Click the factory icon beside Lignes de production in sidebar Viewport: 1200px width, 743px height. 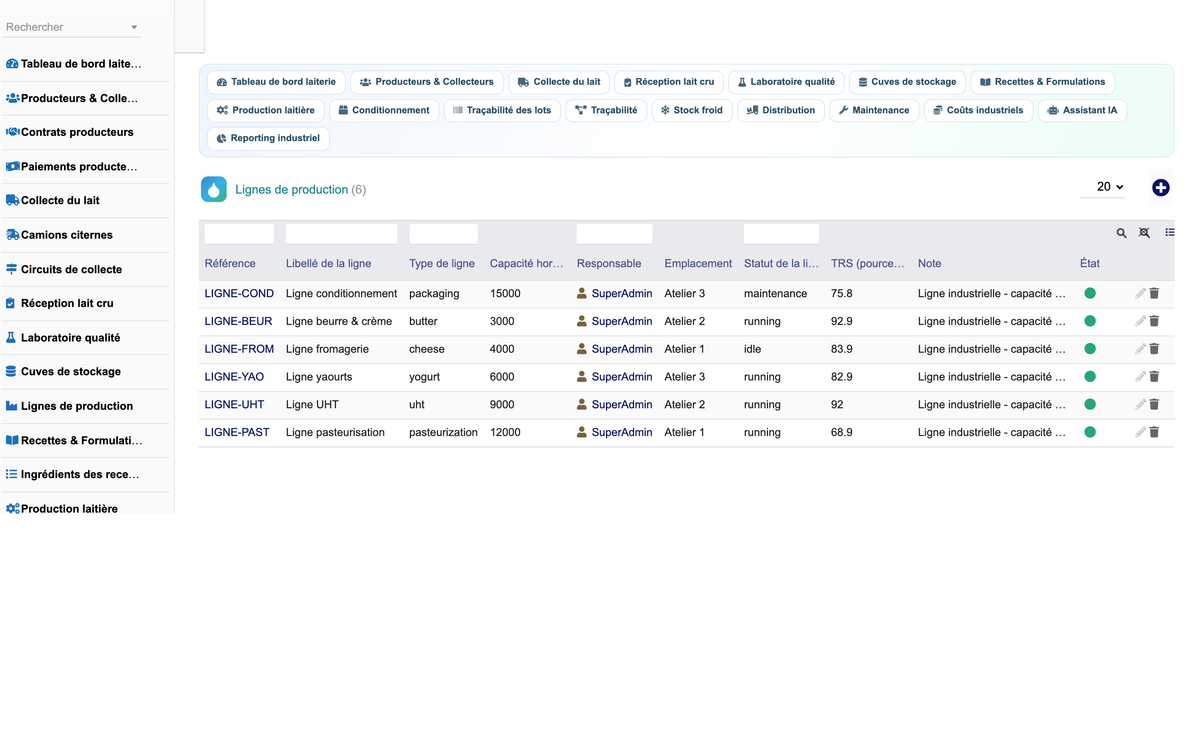point(12,406)
